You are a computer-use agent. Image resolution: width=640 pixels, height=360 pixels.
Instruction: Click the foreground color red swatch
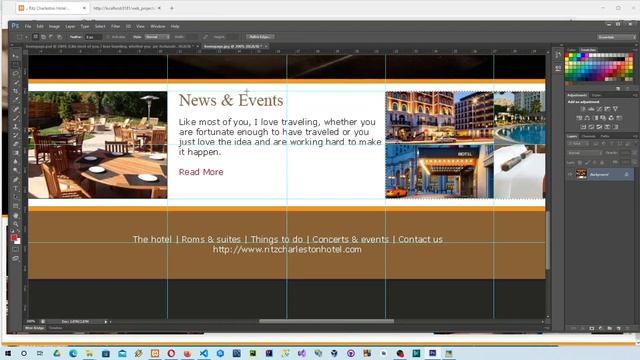(13, 237)
